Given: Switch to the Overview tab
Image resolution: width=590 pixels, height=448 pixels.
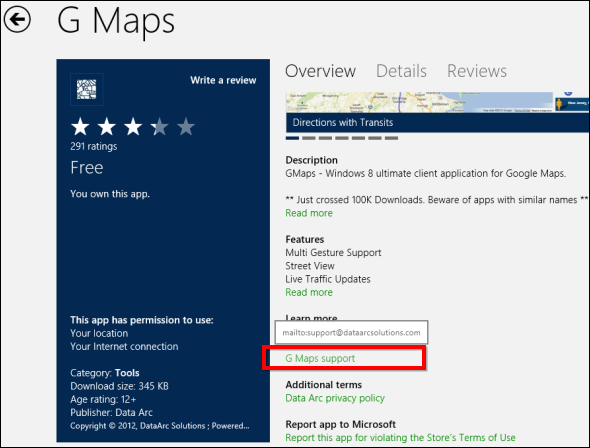Looking at the screenshot, I should coord(320,71).
